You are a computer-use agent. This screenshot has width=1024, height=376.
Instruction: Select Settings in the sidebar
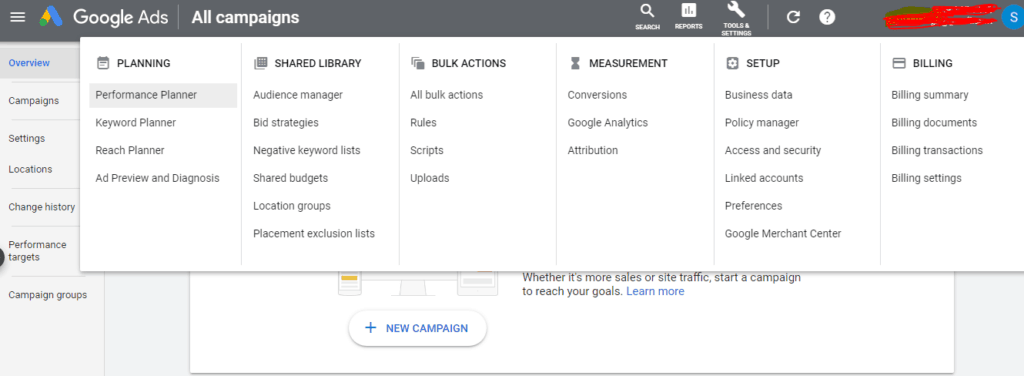pyautogui.click(x=26, y=138)
